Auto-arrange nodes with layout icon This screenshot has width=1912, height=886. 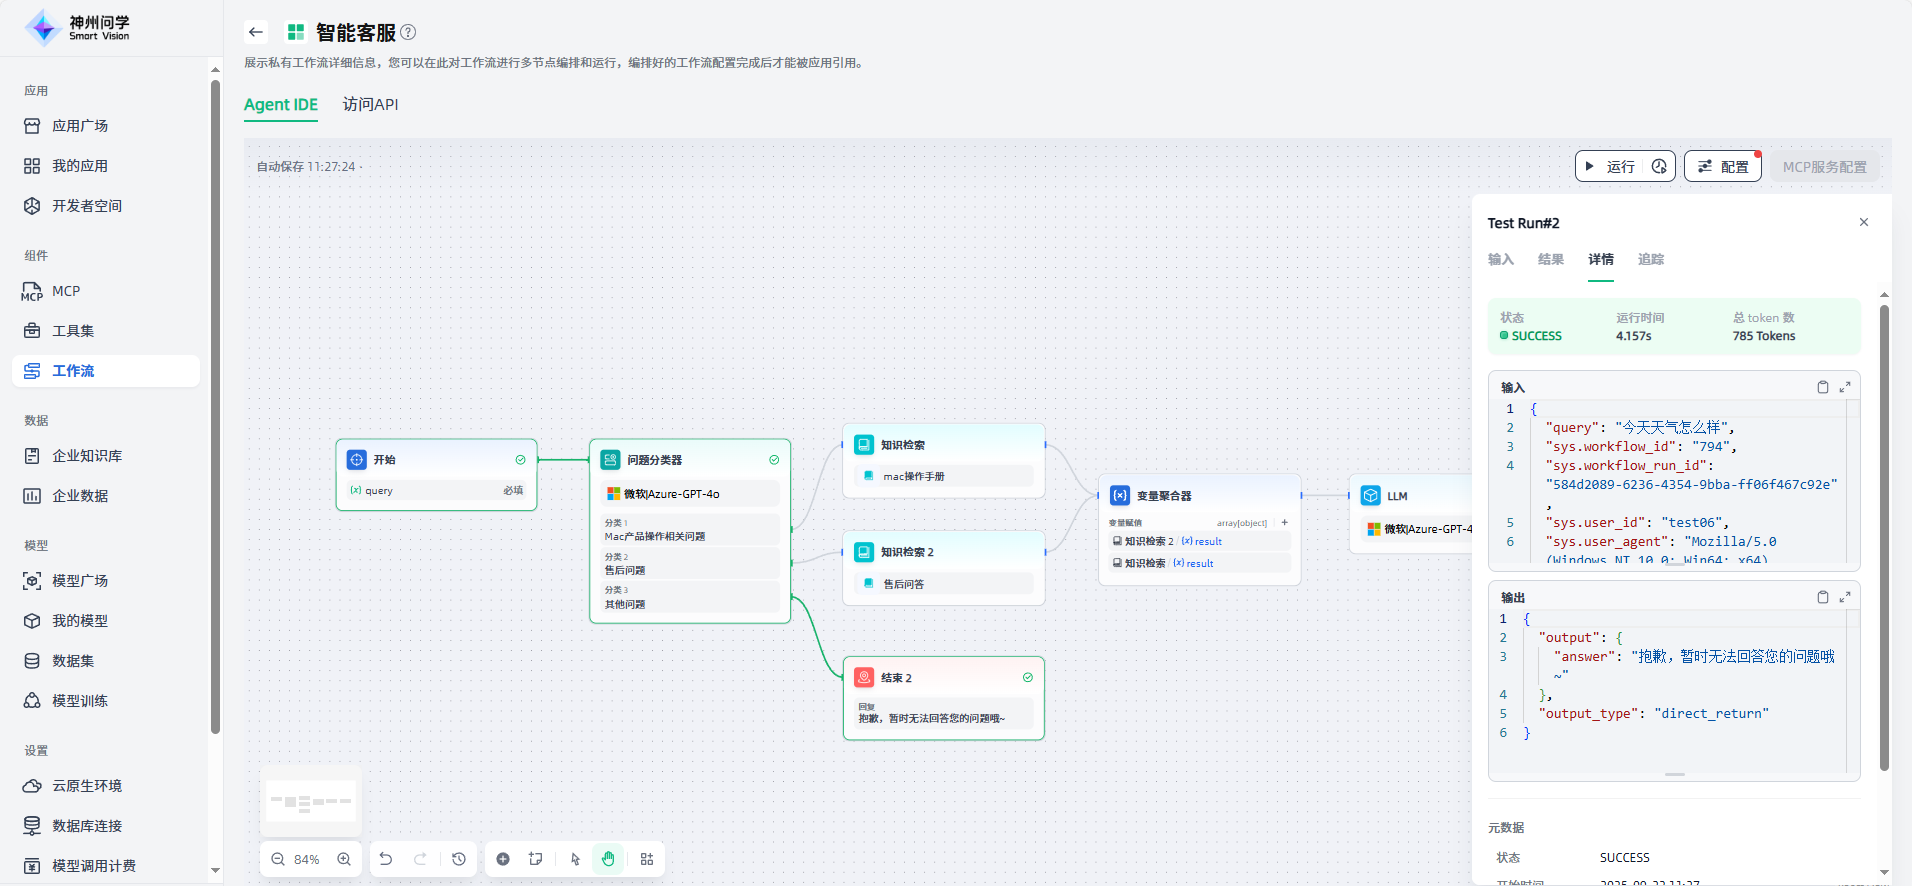[647, 859]
